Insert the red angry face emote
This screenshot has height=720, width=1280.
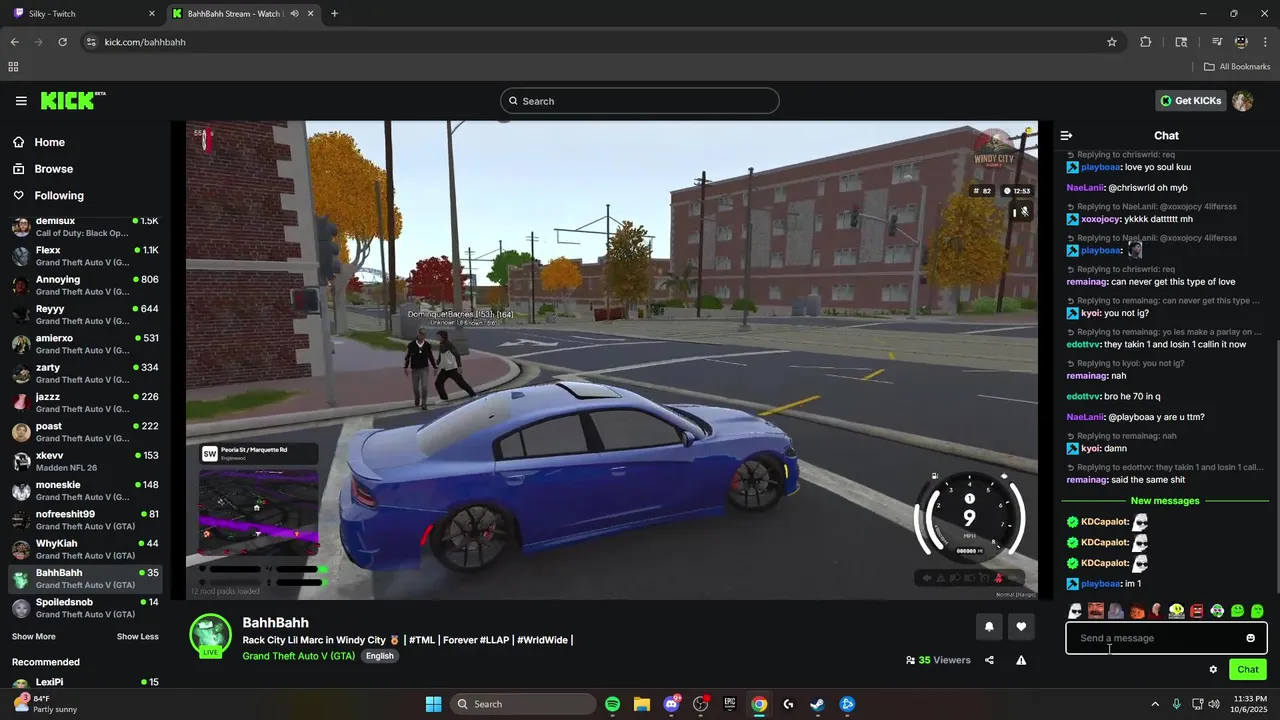pyautogui.click(x=1197, y=611)
